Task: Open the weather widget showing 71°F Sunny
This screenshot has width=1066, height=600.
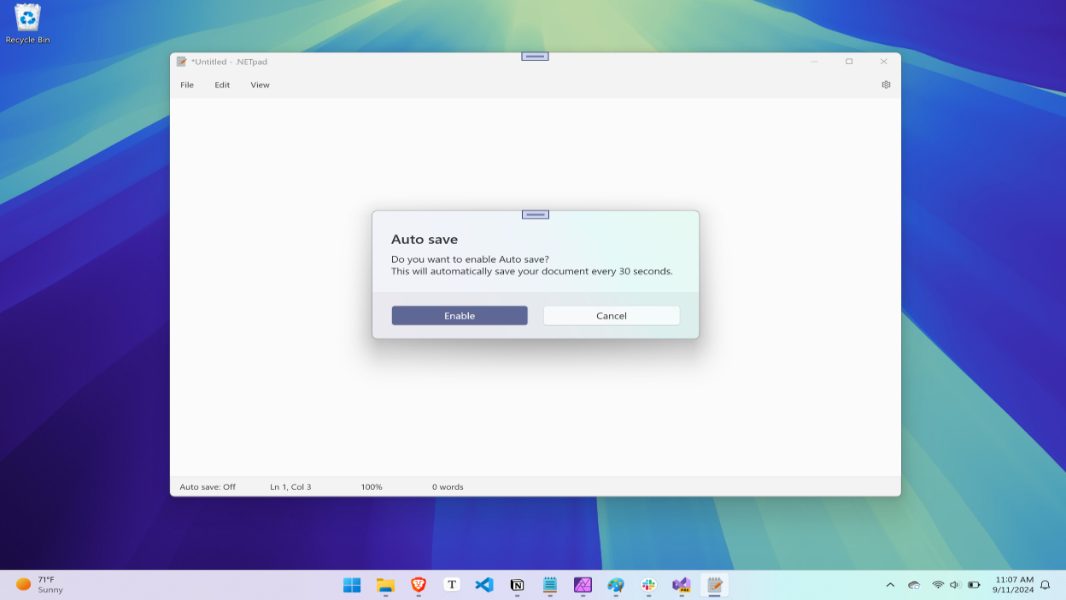Action: coord(41,584)
